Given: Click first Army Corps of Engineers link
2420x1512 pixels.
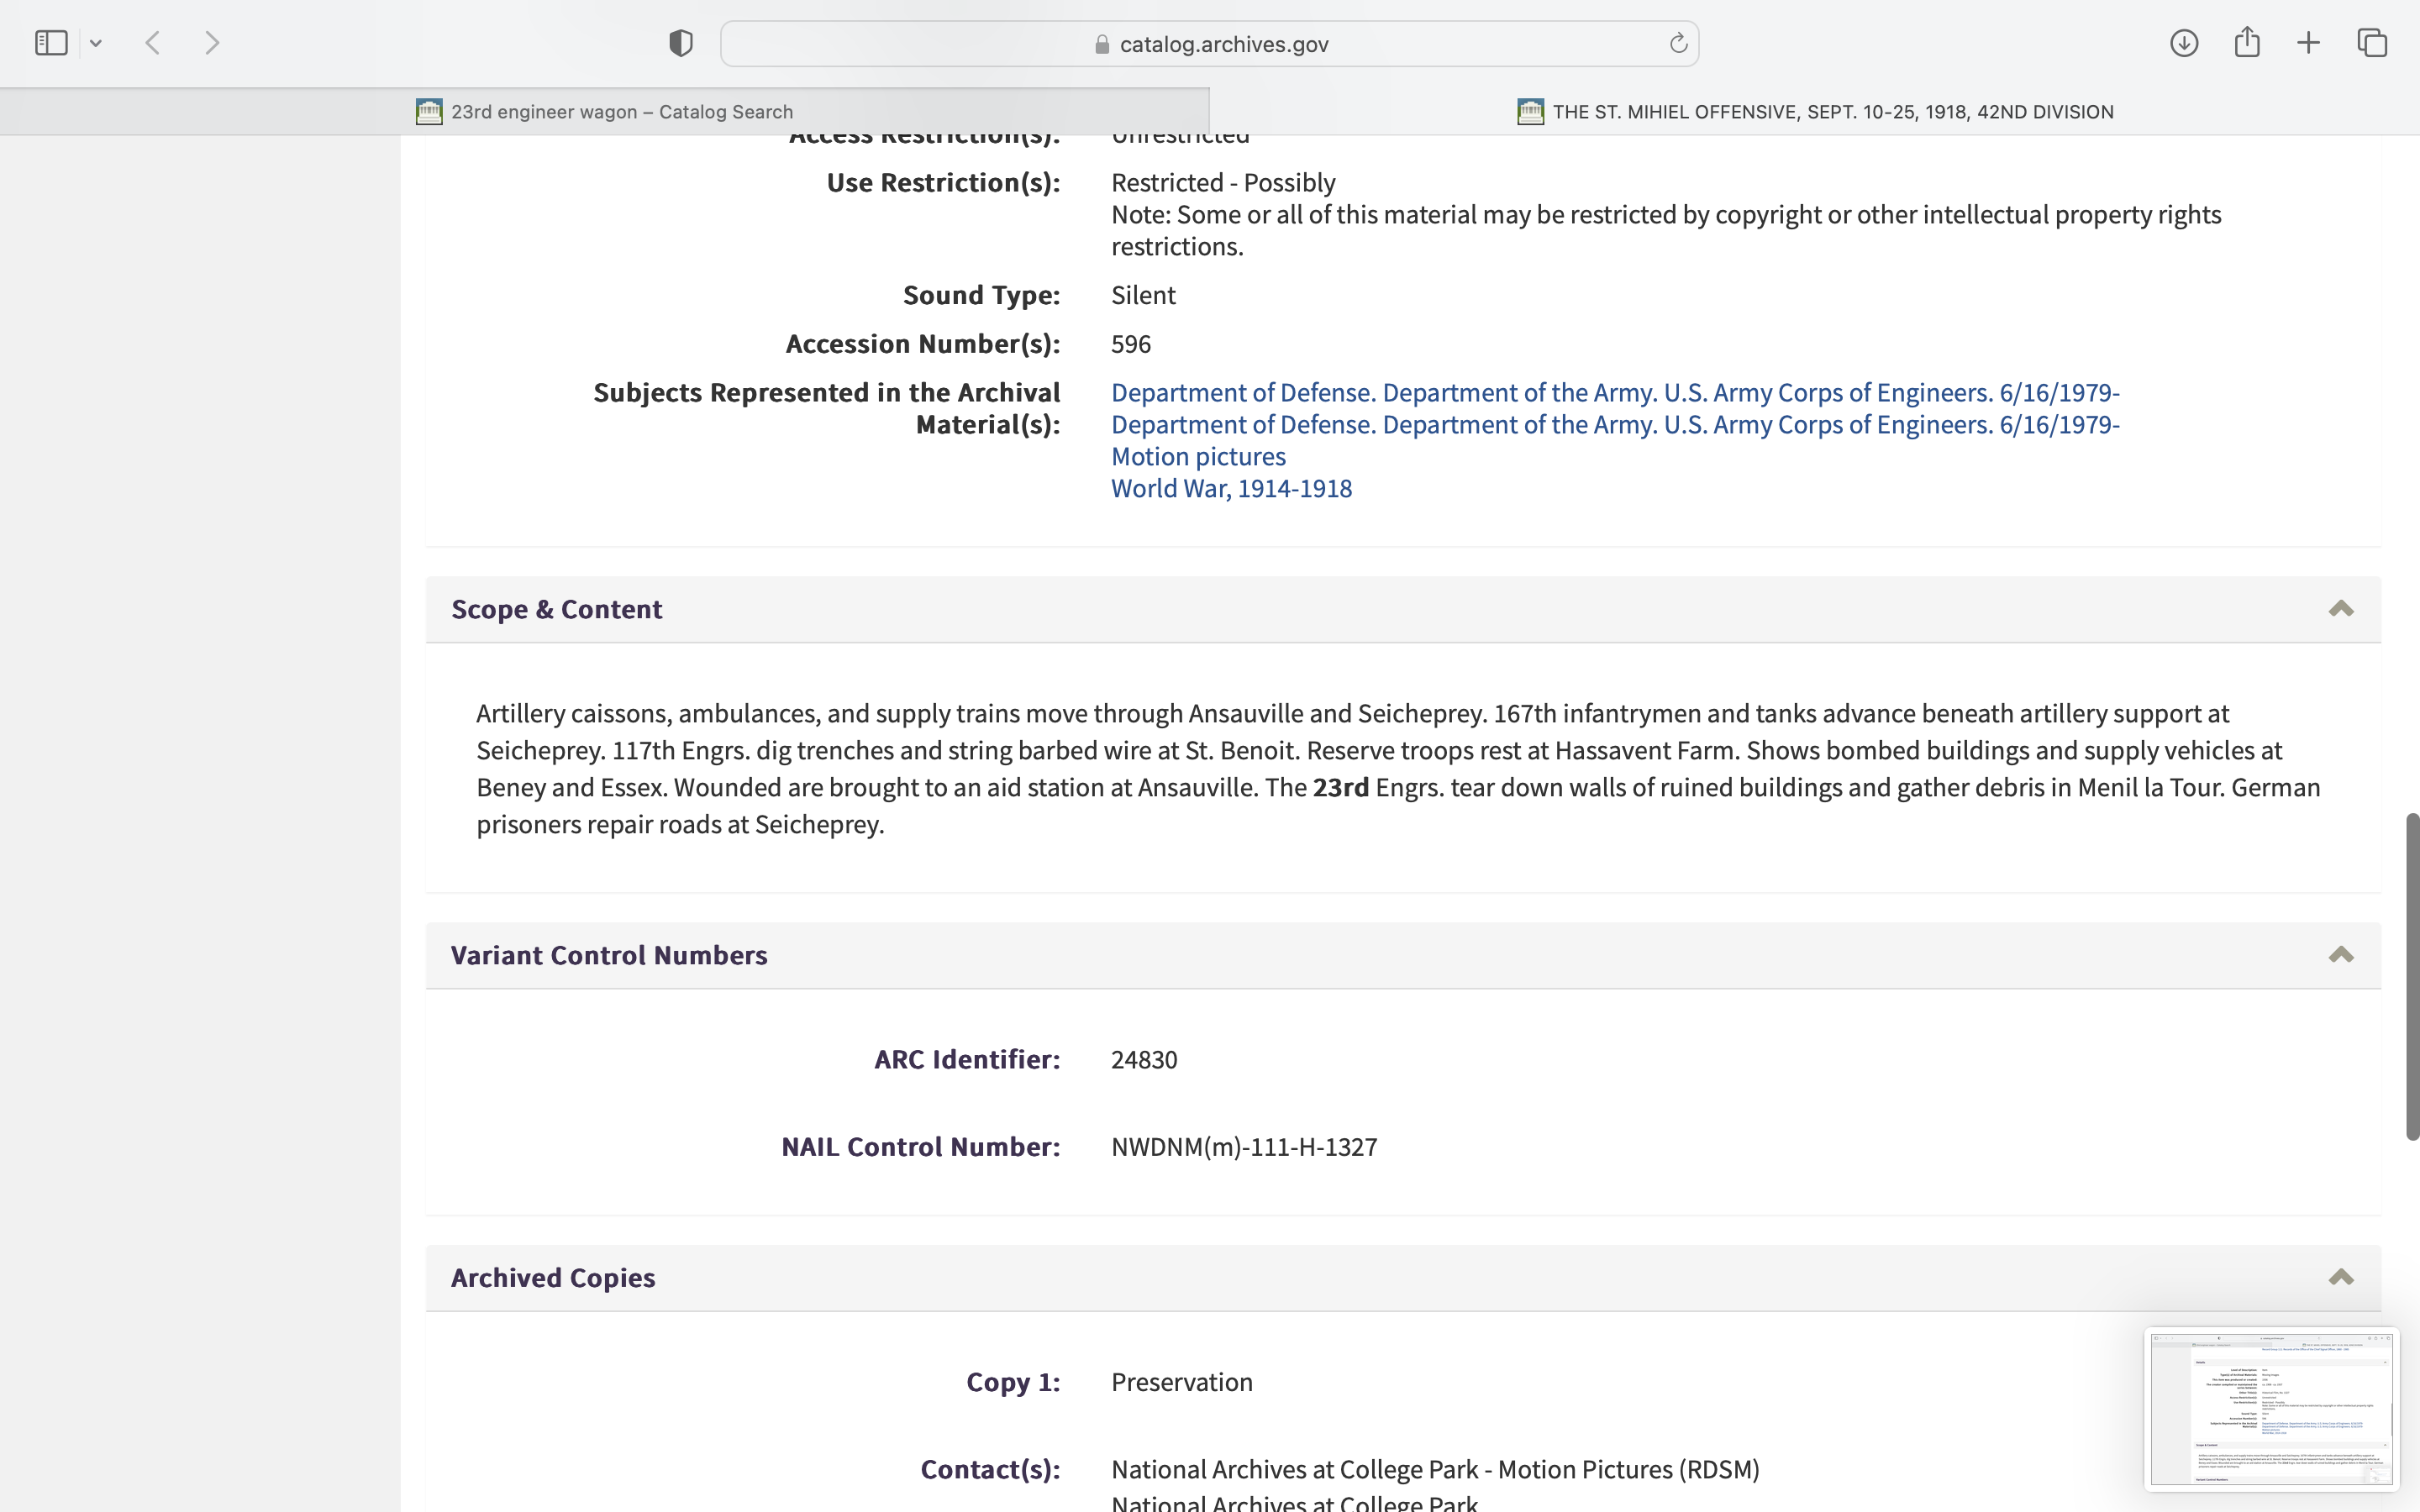Looking at the screenshot, I should 1614,392.
